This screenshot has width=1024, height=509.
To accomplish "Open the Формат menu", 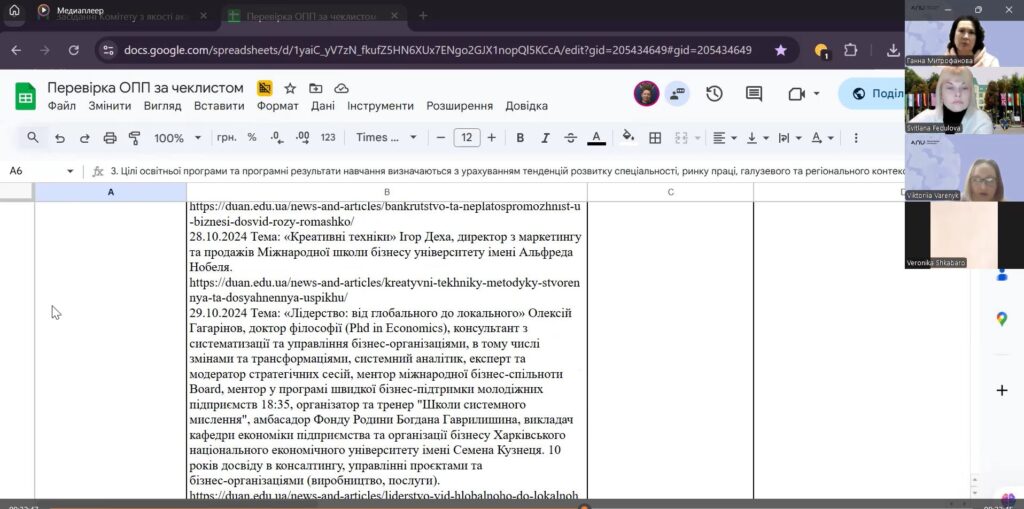I will coord(277,106).
